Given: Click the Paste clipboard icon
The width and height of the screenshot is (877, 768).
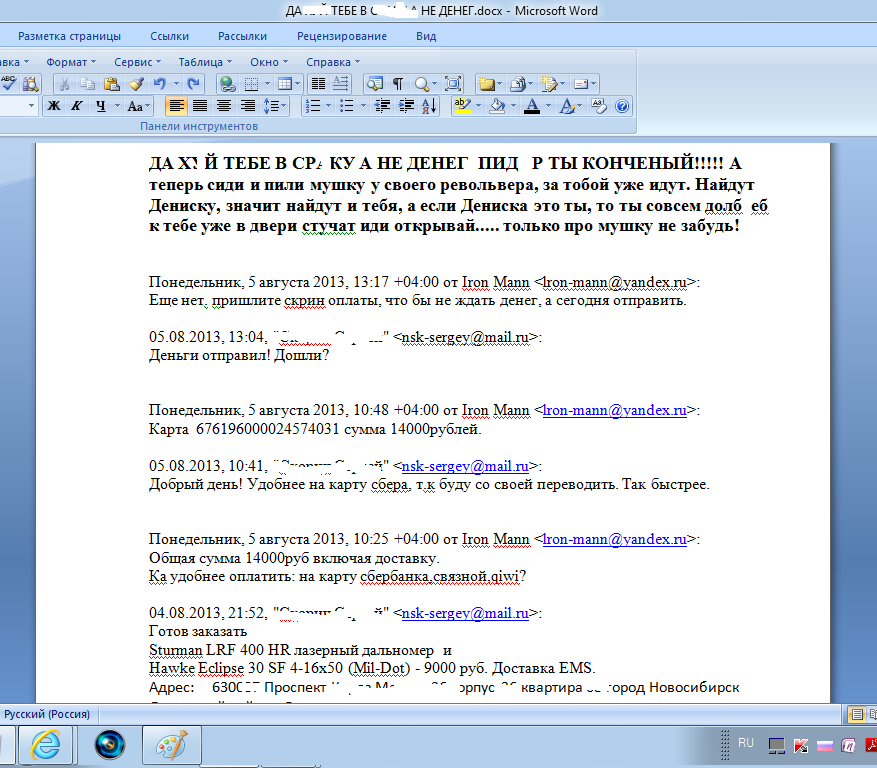Looking at the screenshot, I should tap(111, 84).
